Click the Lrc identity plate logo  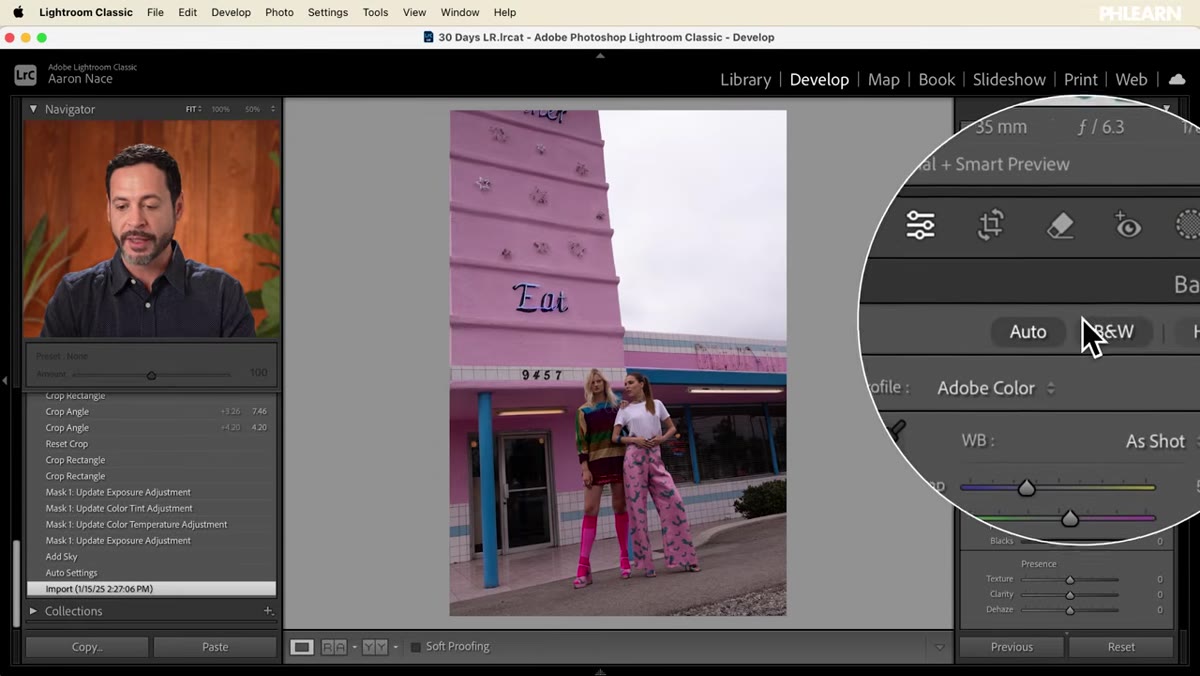[25, 74]
